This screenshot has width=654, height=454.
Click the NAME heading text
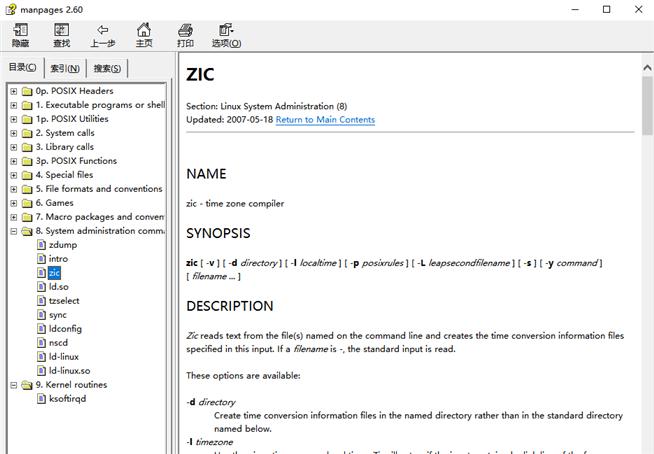(206, 174)
